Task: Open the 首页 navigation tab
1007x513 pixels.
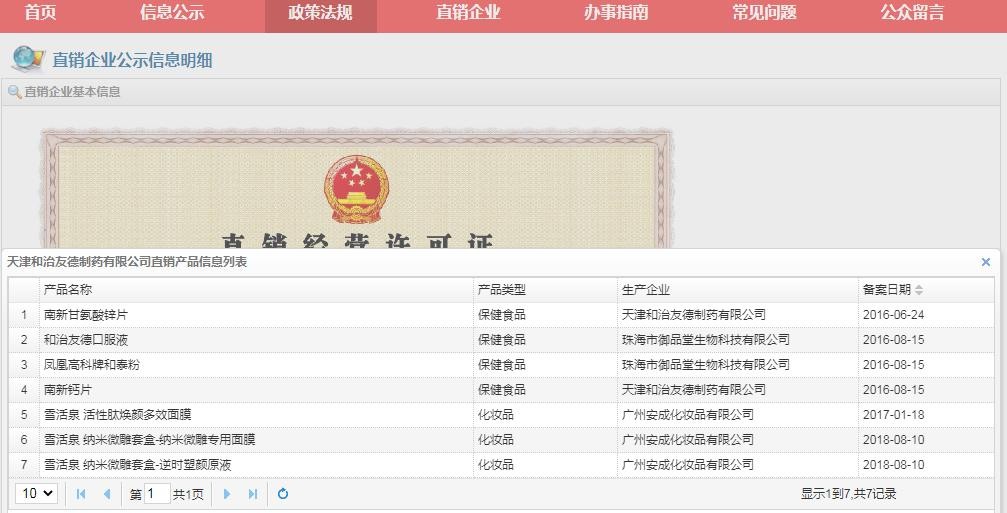Action: [40, 13]
